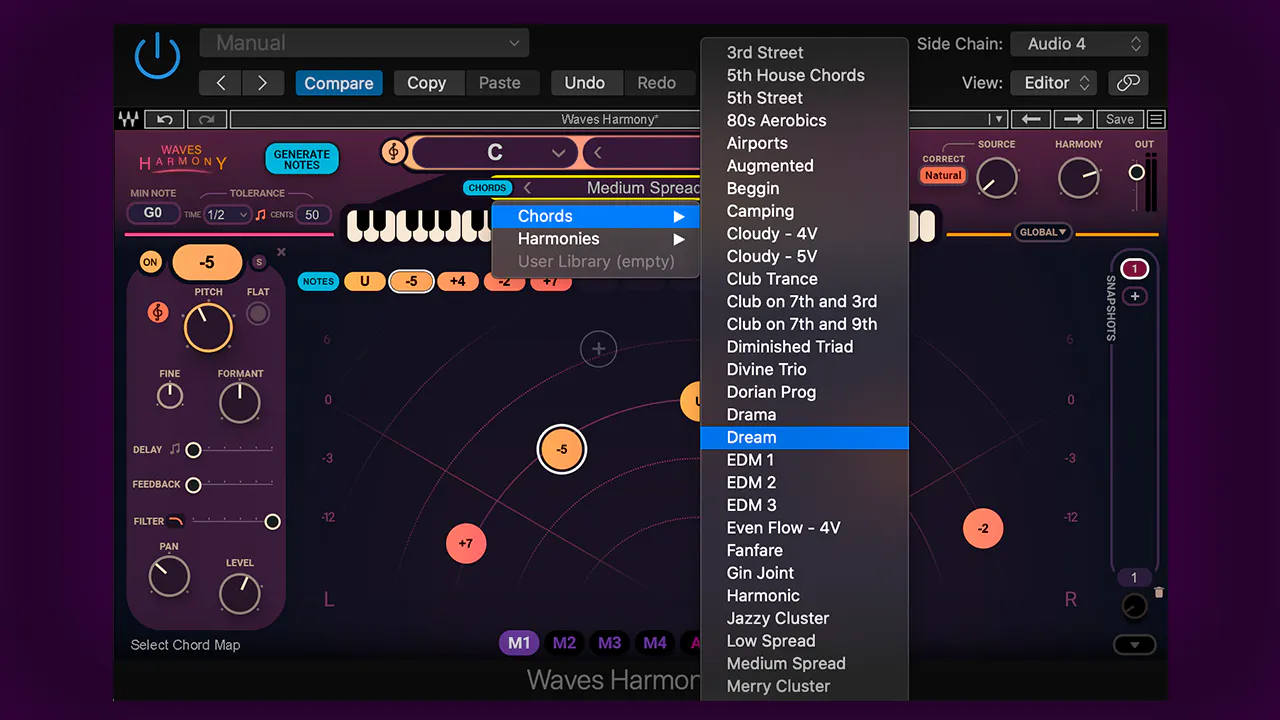The height and width of the screenshot is (720, 1280).
Task: Click the MIN NOTE G0 field
Action: pos(153,213)
